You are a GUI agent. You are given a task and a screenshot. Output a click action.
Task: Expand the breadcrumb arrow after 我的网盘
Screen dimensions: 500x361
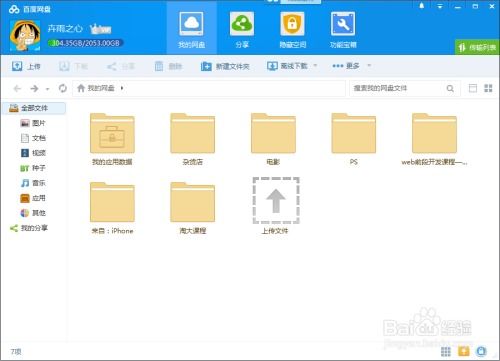[x=122, y=88]
